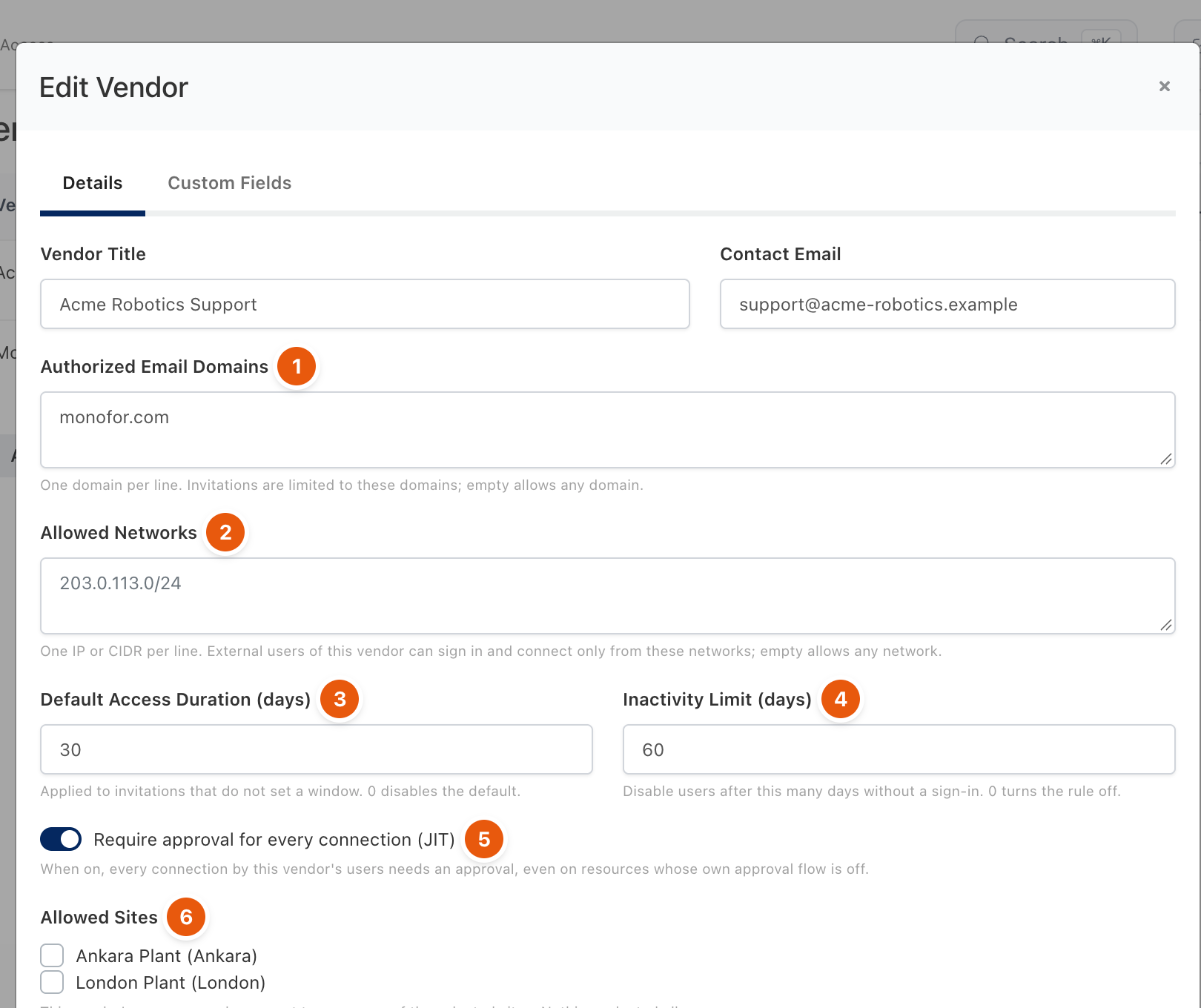
Task: Check the London Plant site checkbox
Action: (x=52, y=981)
